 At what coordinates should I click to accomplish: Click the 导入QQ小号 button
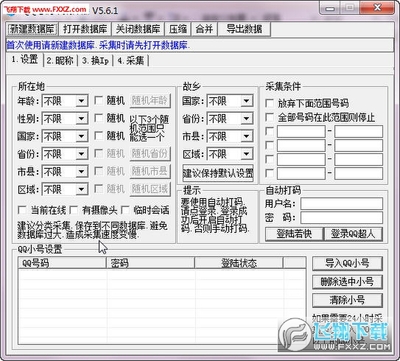point(347,263)
